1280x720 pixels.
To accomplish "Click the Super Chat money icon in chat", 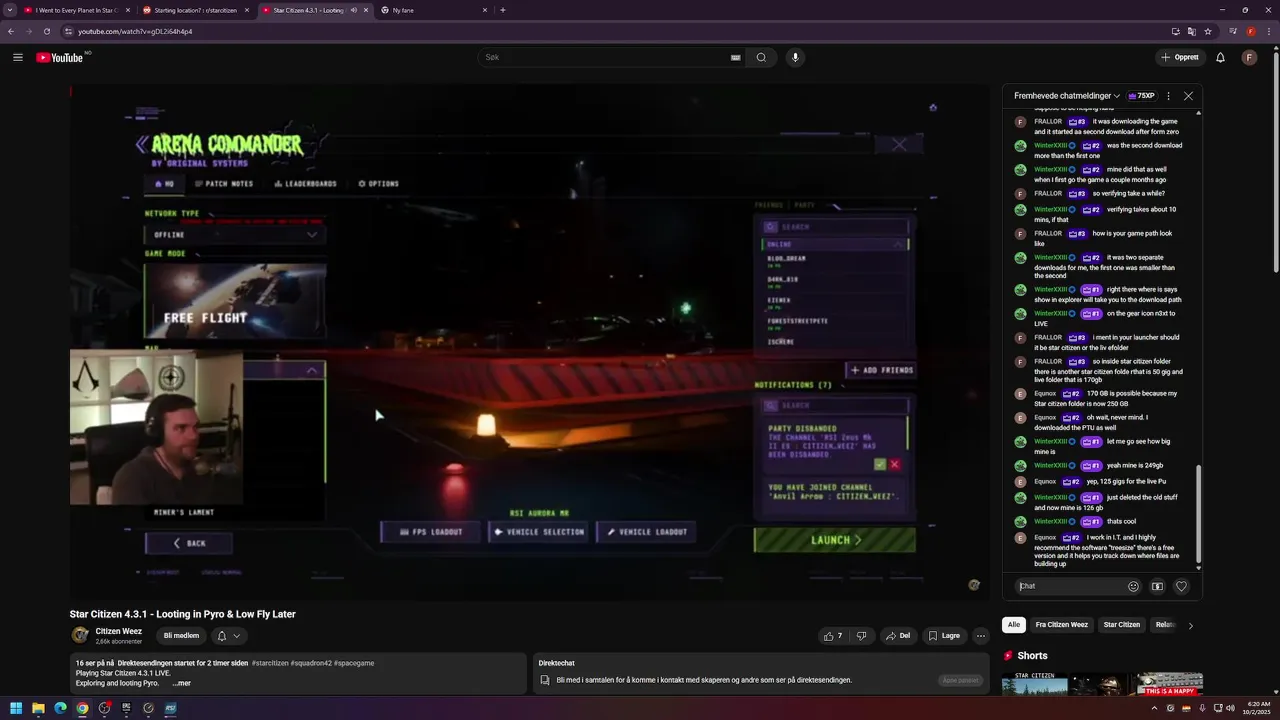I will pos(1157,586).
